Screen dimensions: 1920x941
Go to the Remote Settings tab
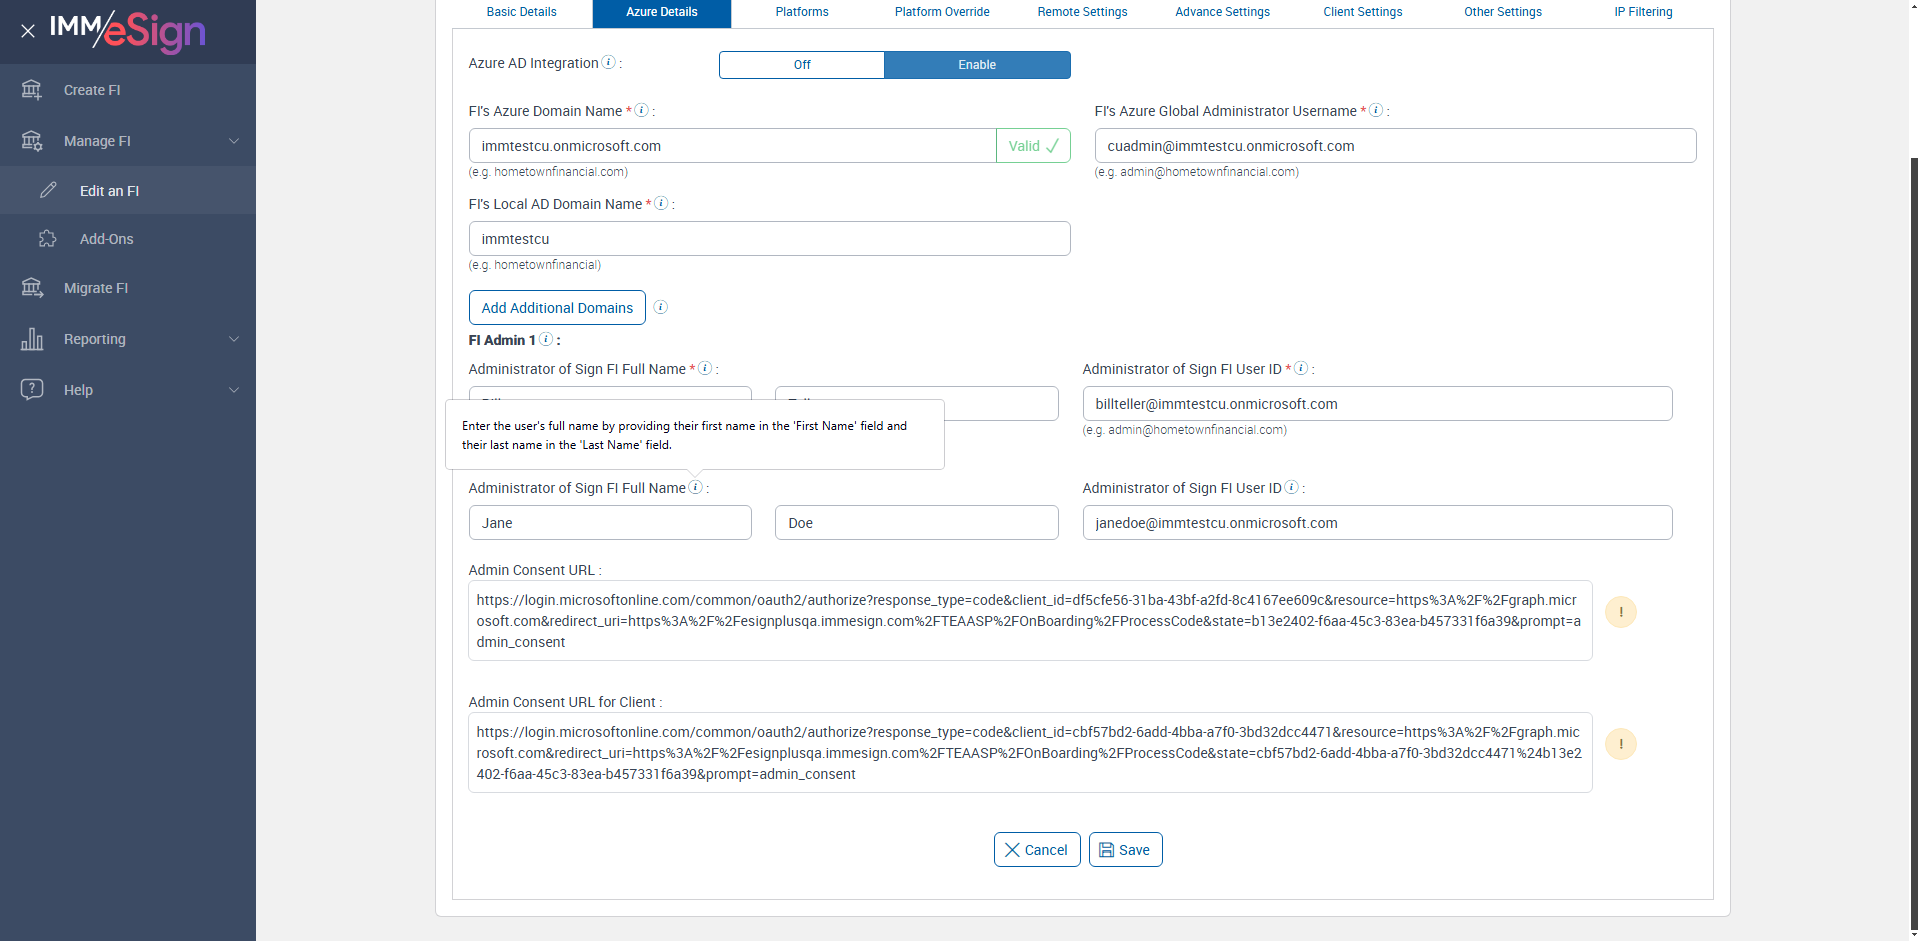[1082, 12]
